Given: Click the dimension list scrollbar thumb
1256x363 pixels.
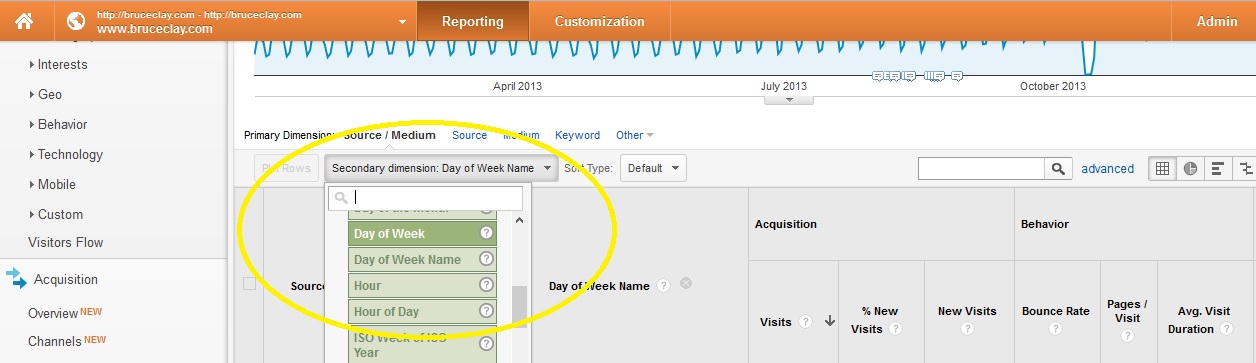Looking at the screenshot, I should 519,308.
